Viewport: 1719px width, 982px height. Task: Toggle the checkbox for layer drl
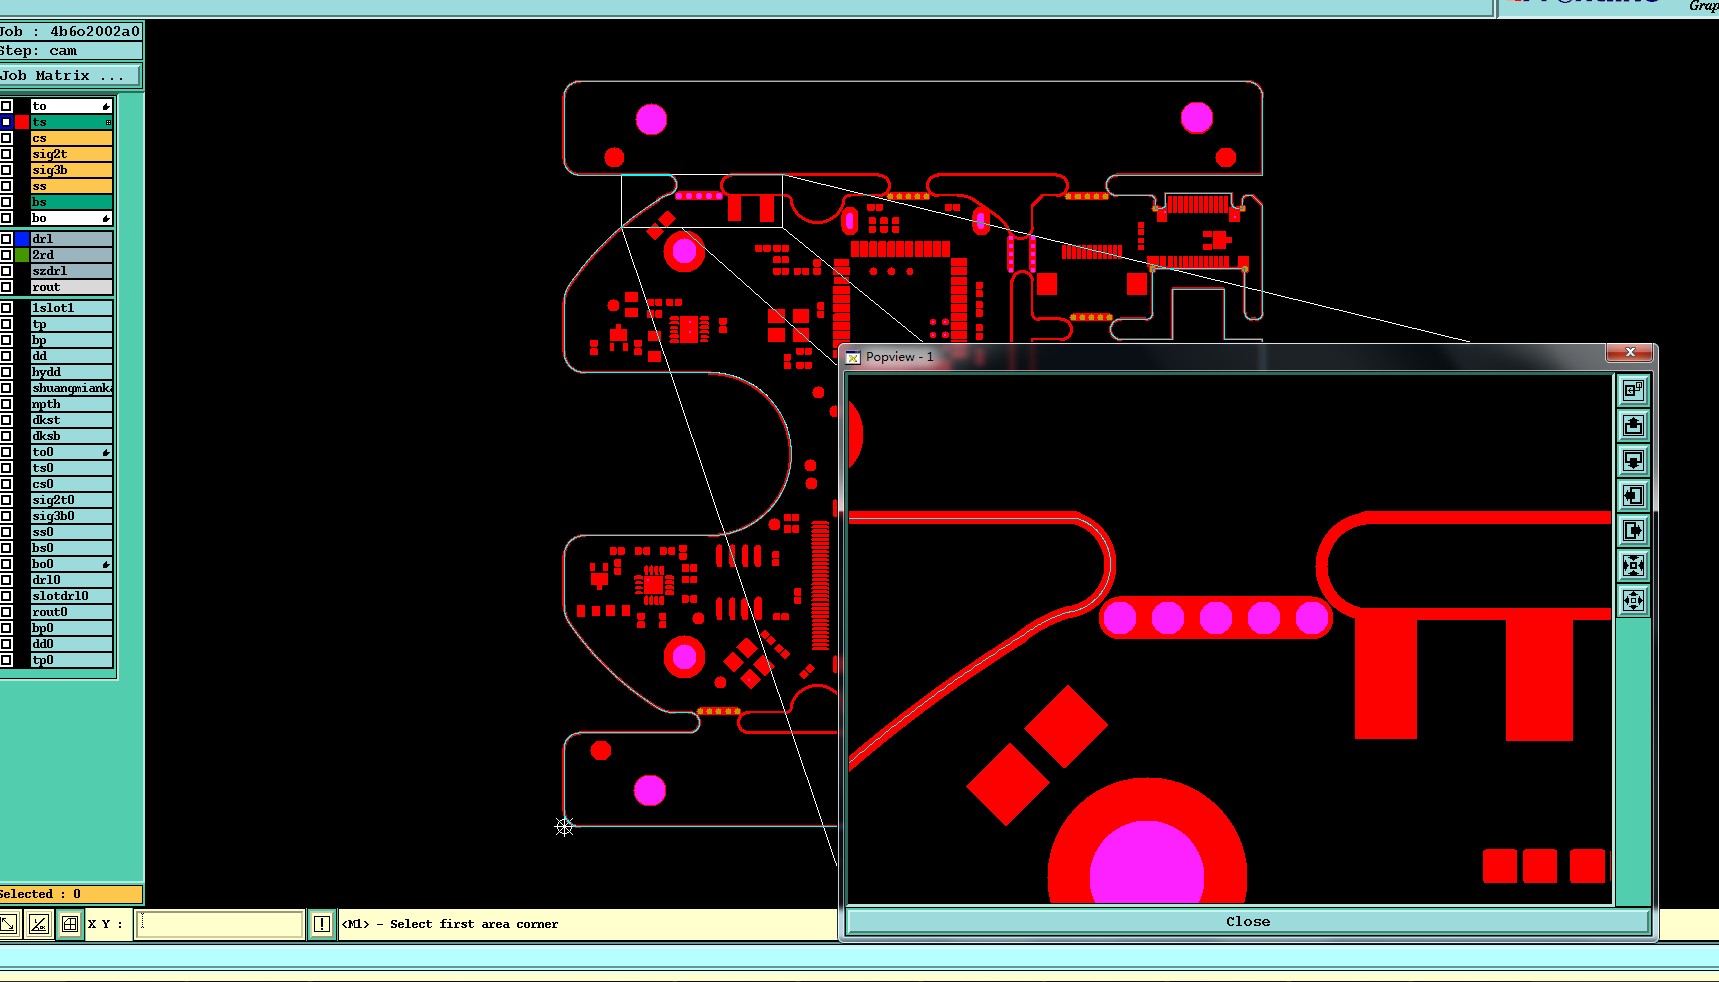pyautogui.click(x=6, y=239)
